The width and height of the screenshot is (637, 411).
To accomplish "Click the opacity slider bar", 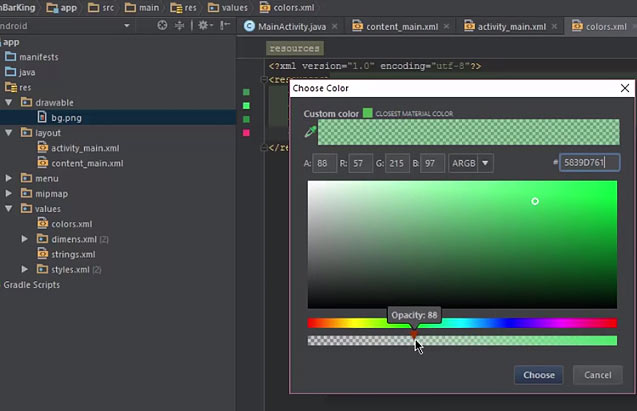I will tap(462, 340).
